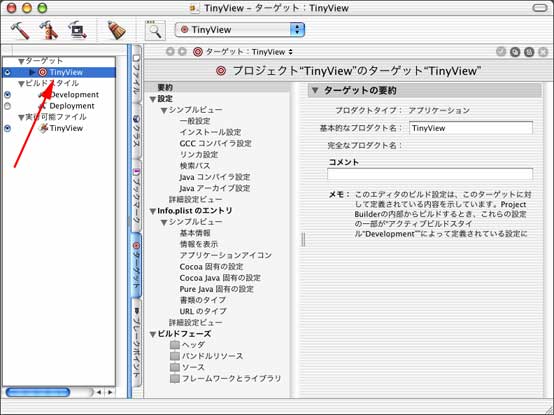This screenshot has width=554, height=415.
Task: Collapse the 設定 section
Action: (x=153, y=99)
